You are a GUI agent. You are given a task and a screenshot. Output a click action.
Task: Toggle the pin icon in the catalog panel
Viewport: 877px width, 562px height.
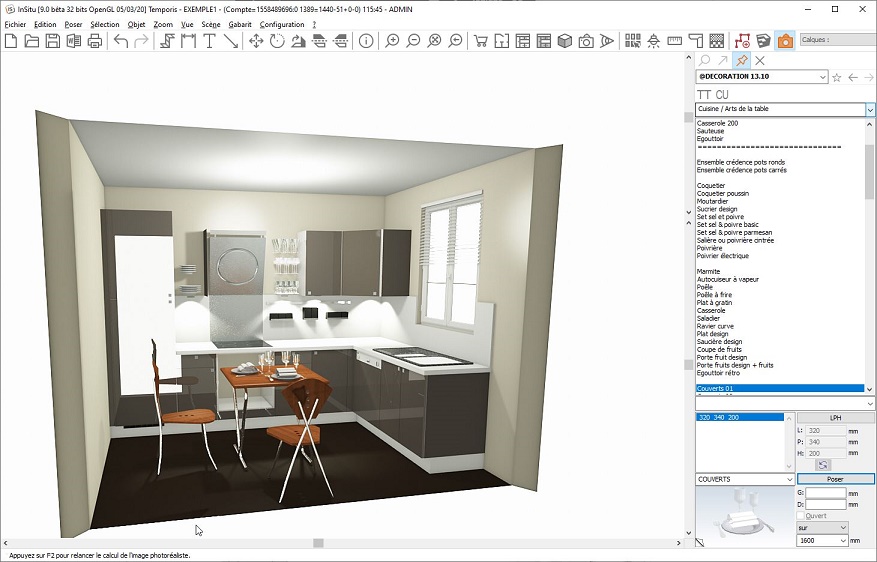point(741,61)
